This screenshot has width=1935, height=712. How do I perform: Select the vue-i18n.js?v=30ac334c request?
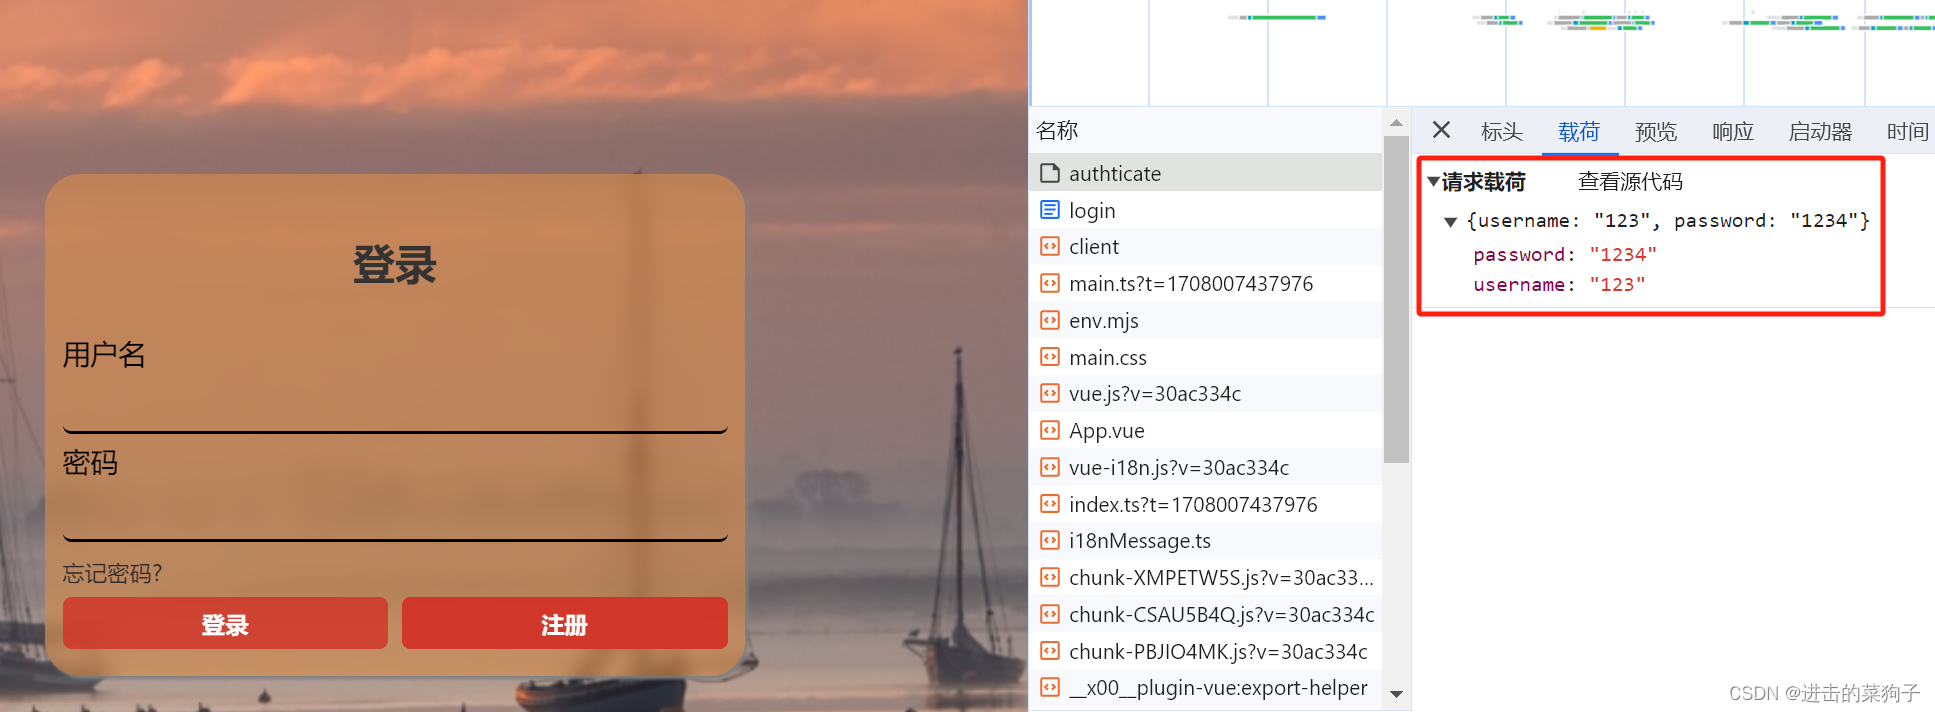tap(1206, 467)
